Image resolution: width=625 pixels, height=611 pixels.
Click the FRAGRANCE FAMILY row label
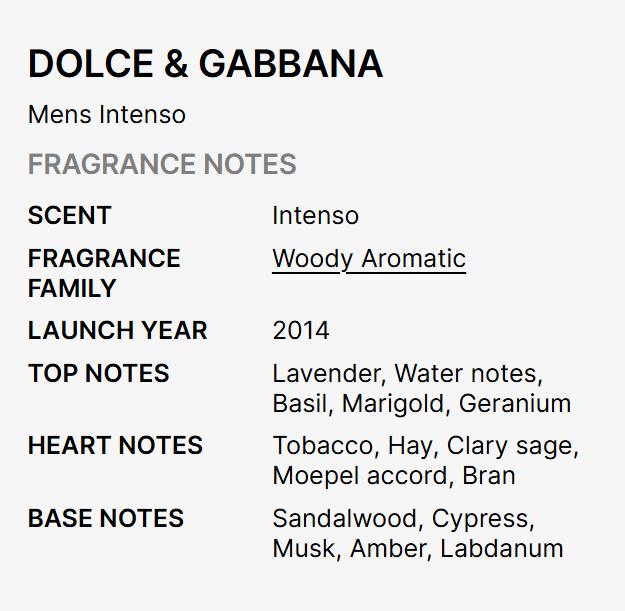(x=104, y=273)
